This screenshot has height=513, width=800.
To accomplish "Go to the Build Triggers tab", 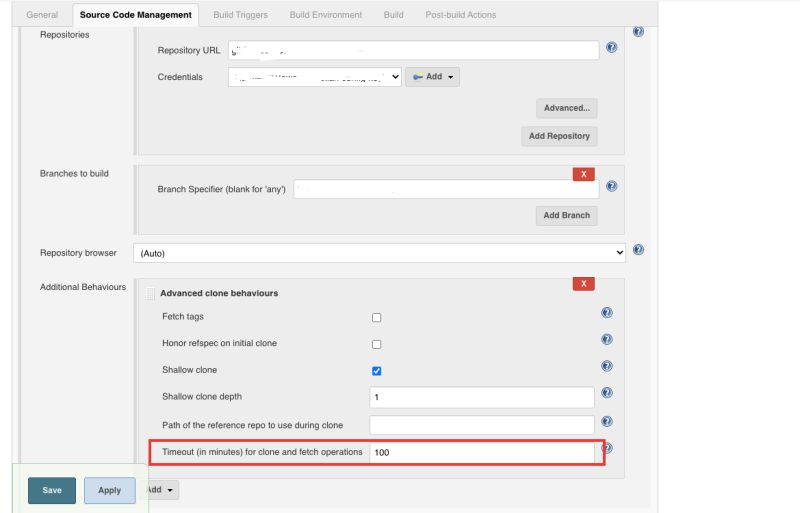I will pyautogui.click(x=240, y=15).
